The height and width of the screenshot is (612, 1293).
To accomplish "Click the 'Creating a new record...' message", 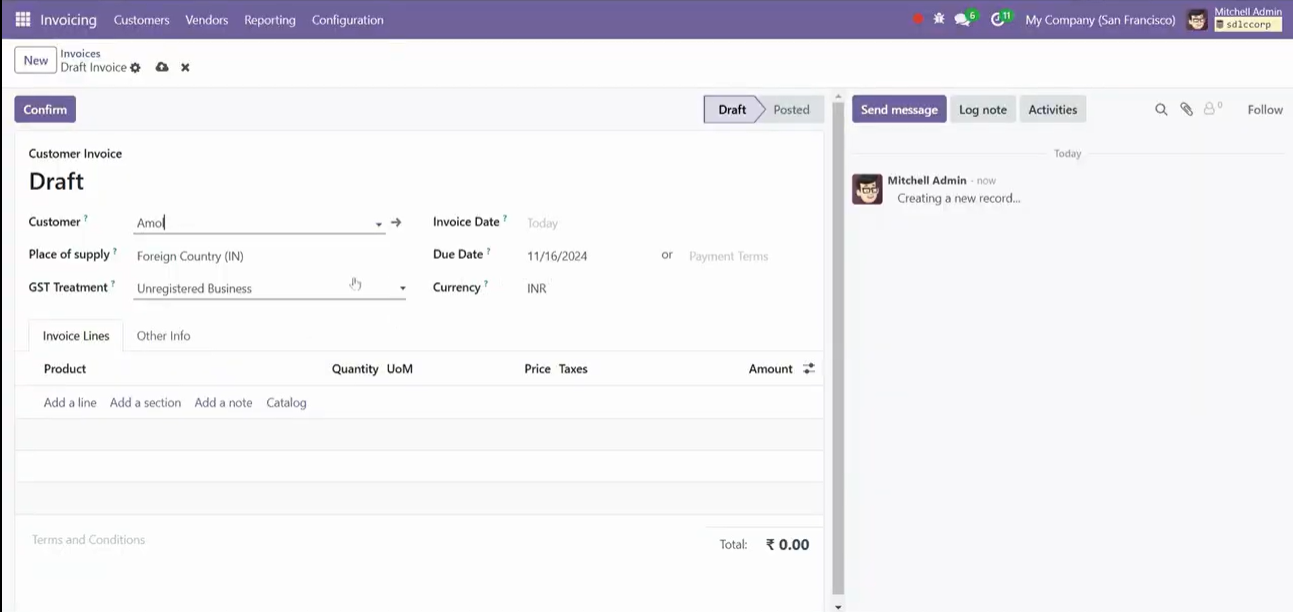I will (958, 198).
